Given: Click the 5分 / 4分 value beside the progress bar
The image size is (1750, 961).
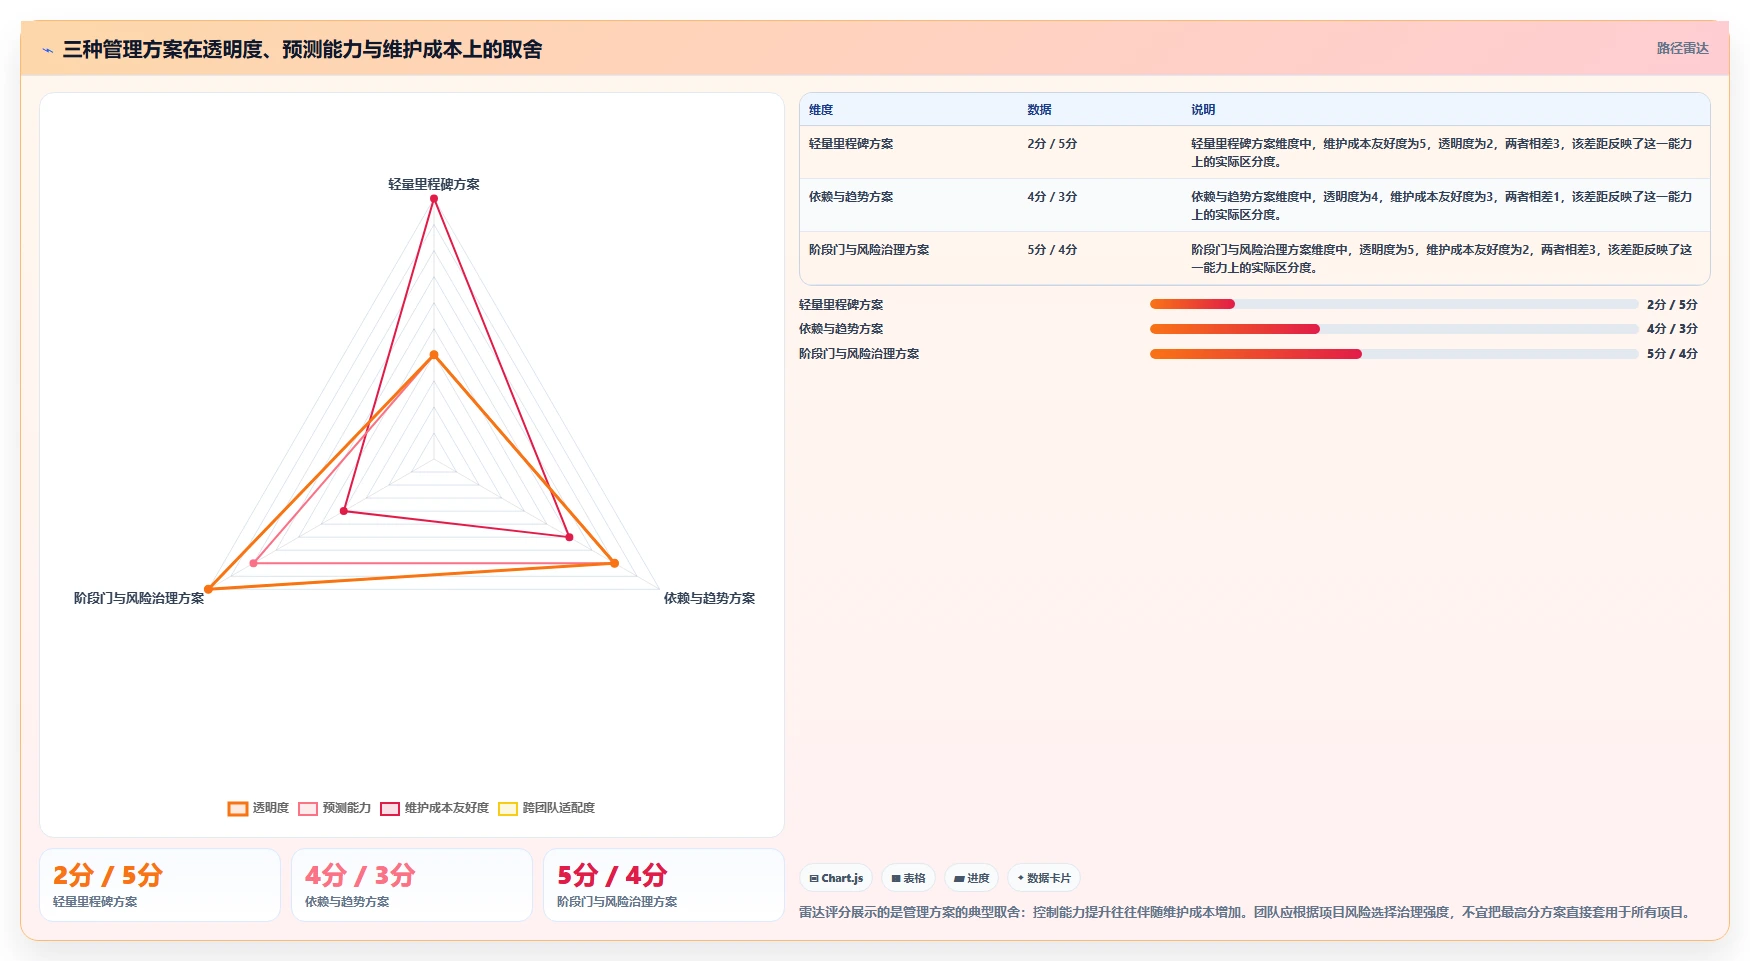Looking at the screenshot, I should point(1672,354).
